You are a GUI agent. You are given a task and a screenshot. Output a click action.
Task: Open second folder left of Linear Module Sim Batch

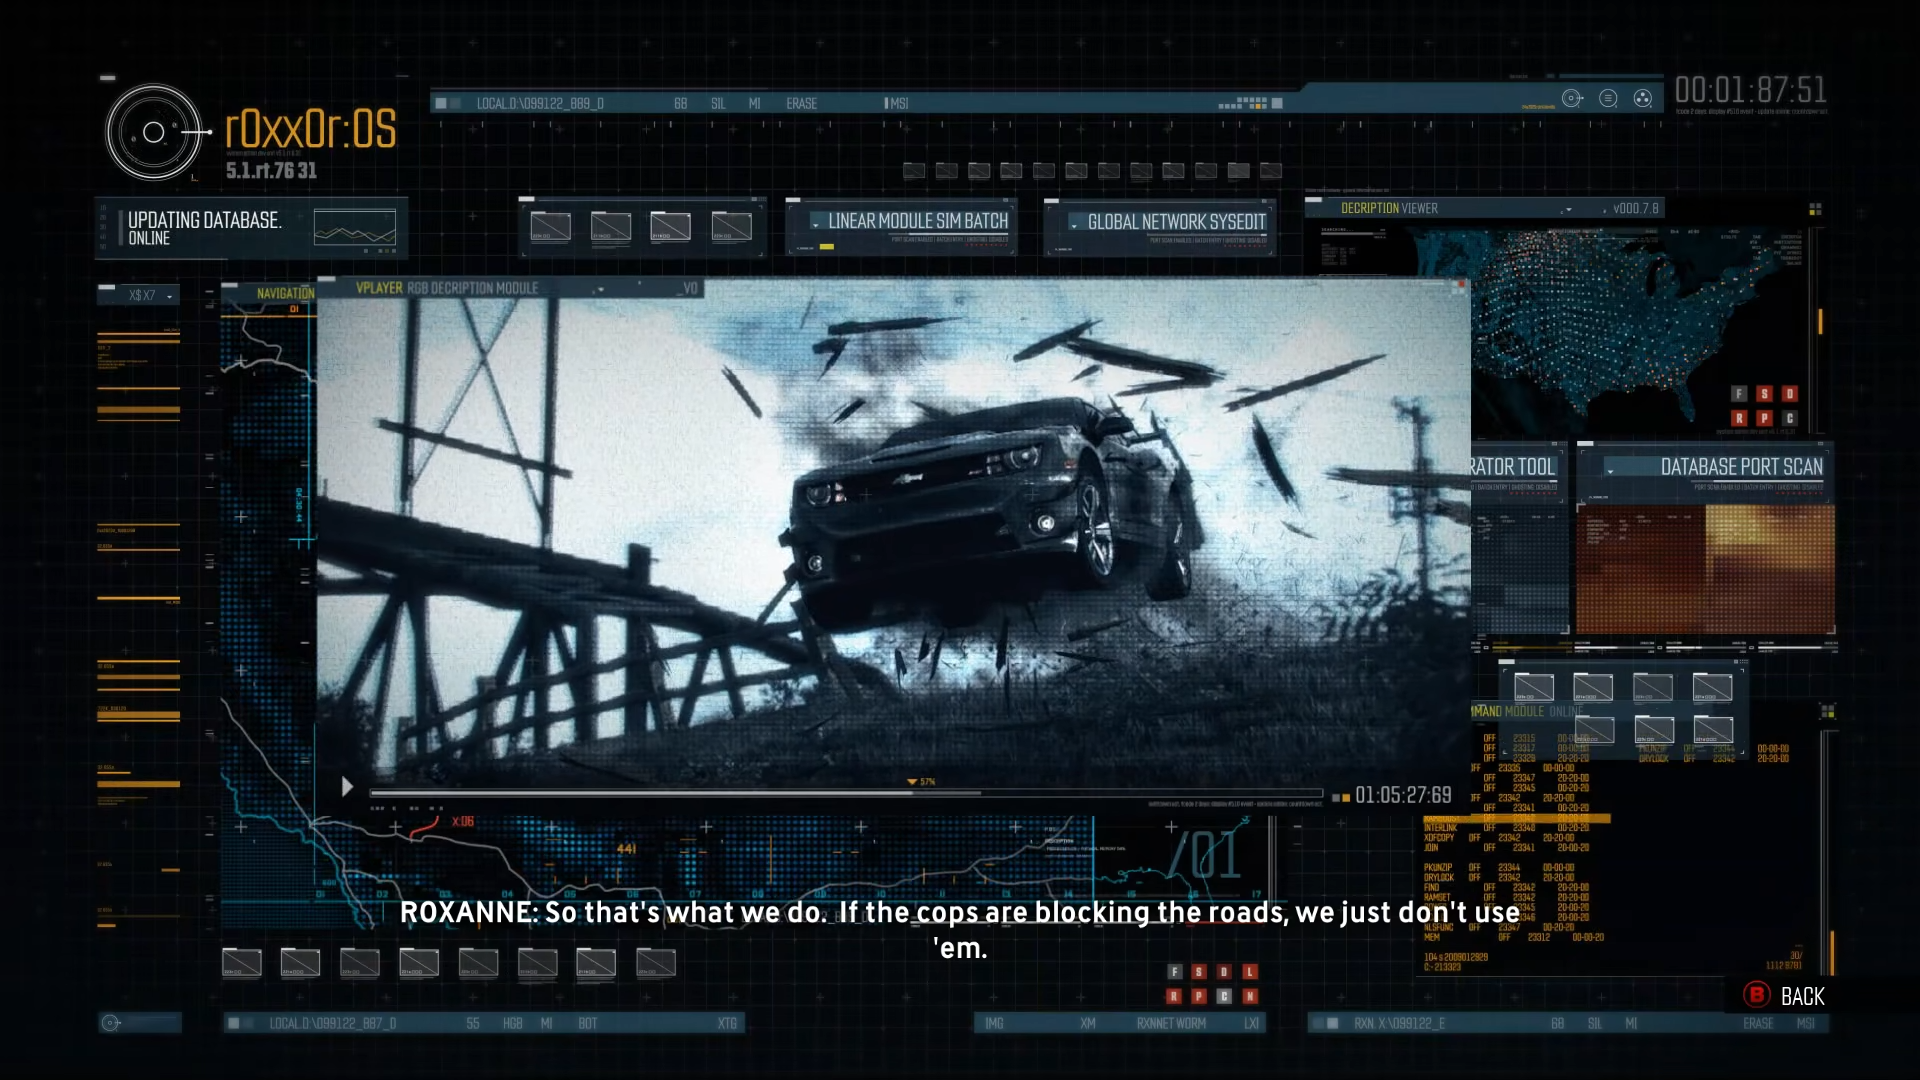coord(611,227)
